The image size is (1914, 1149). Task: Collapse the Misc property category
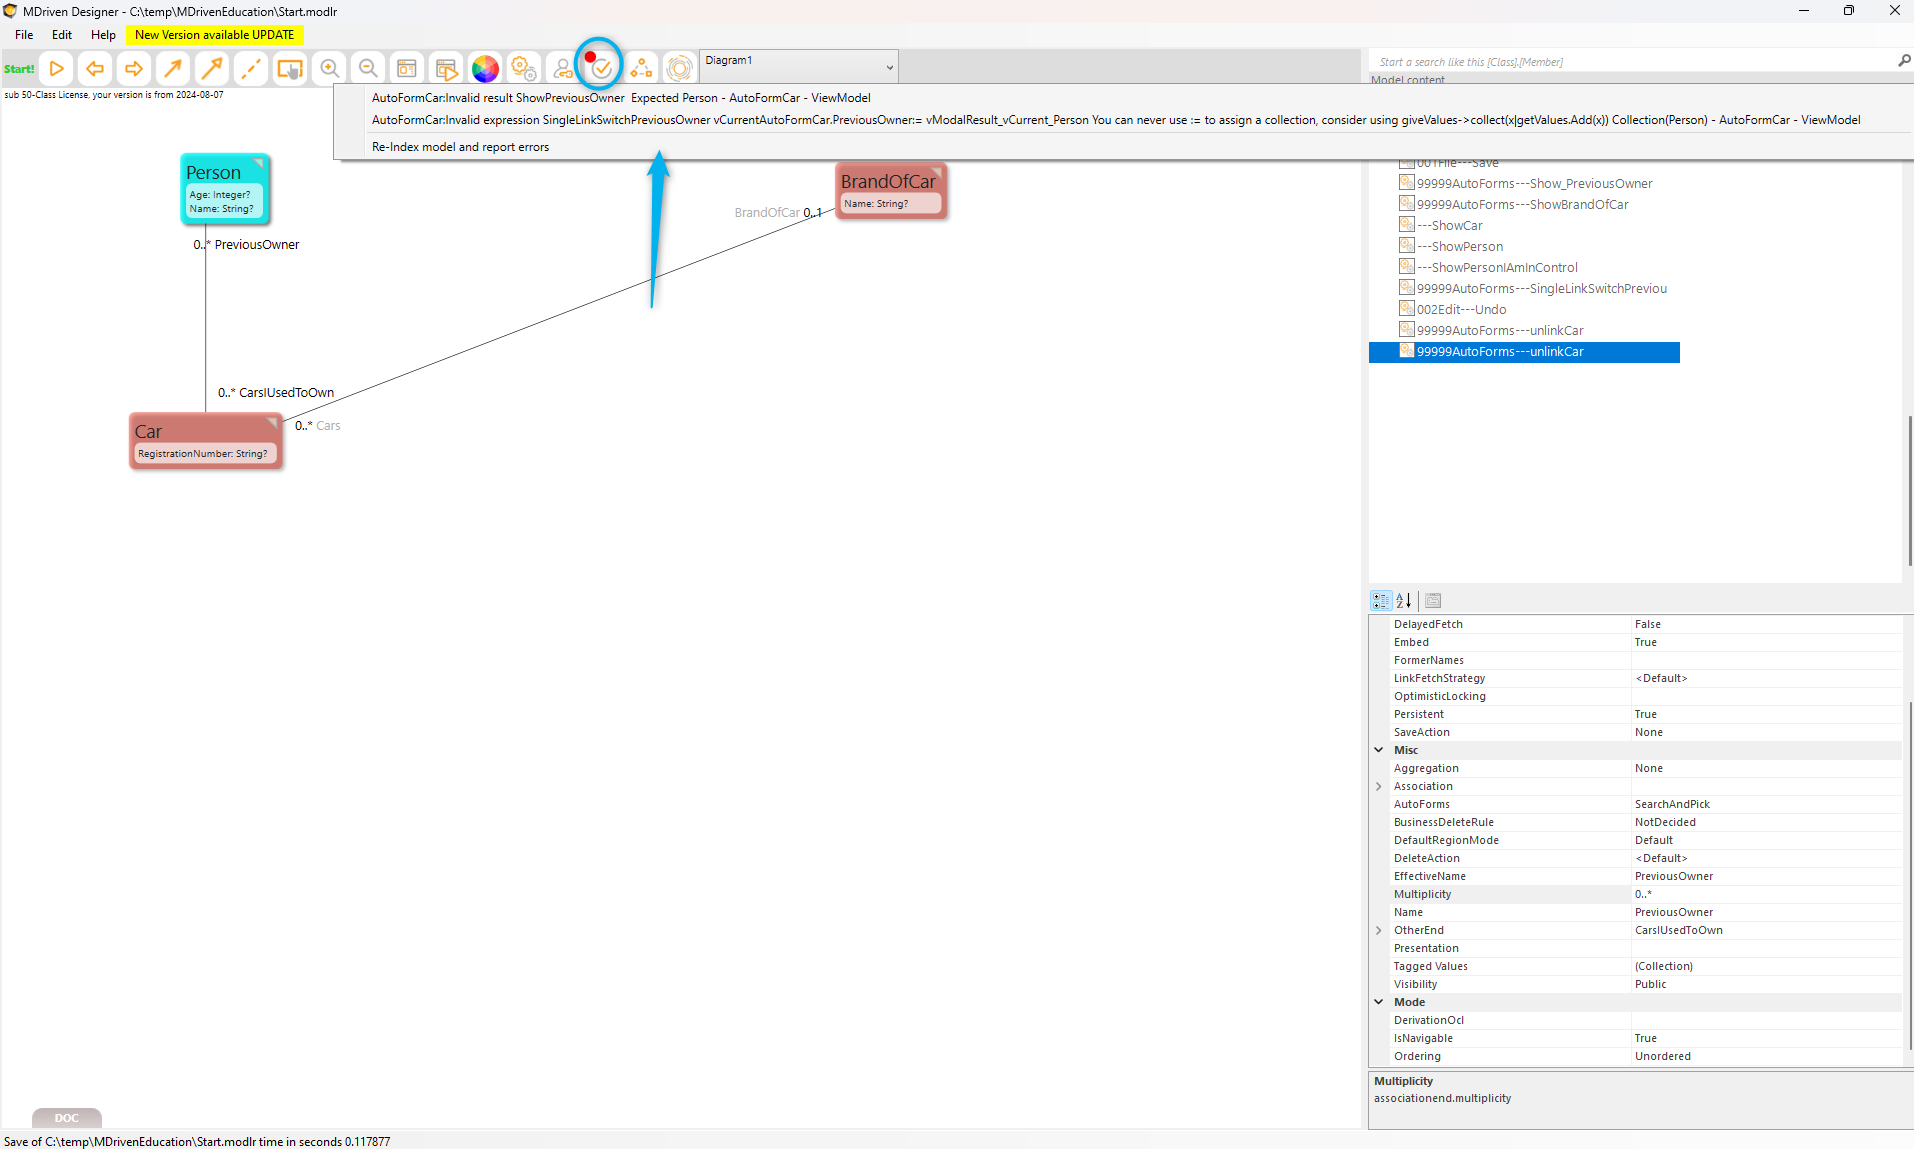coord(1379,750)
